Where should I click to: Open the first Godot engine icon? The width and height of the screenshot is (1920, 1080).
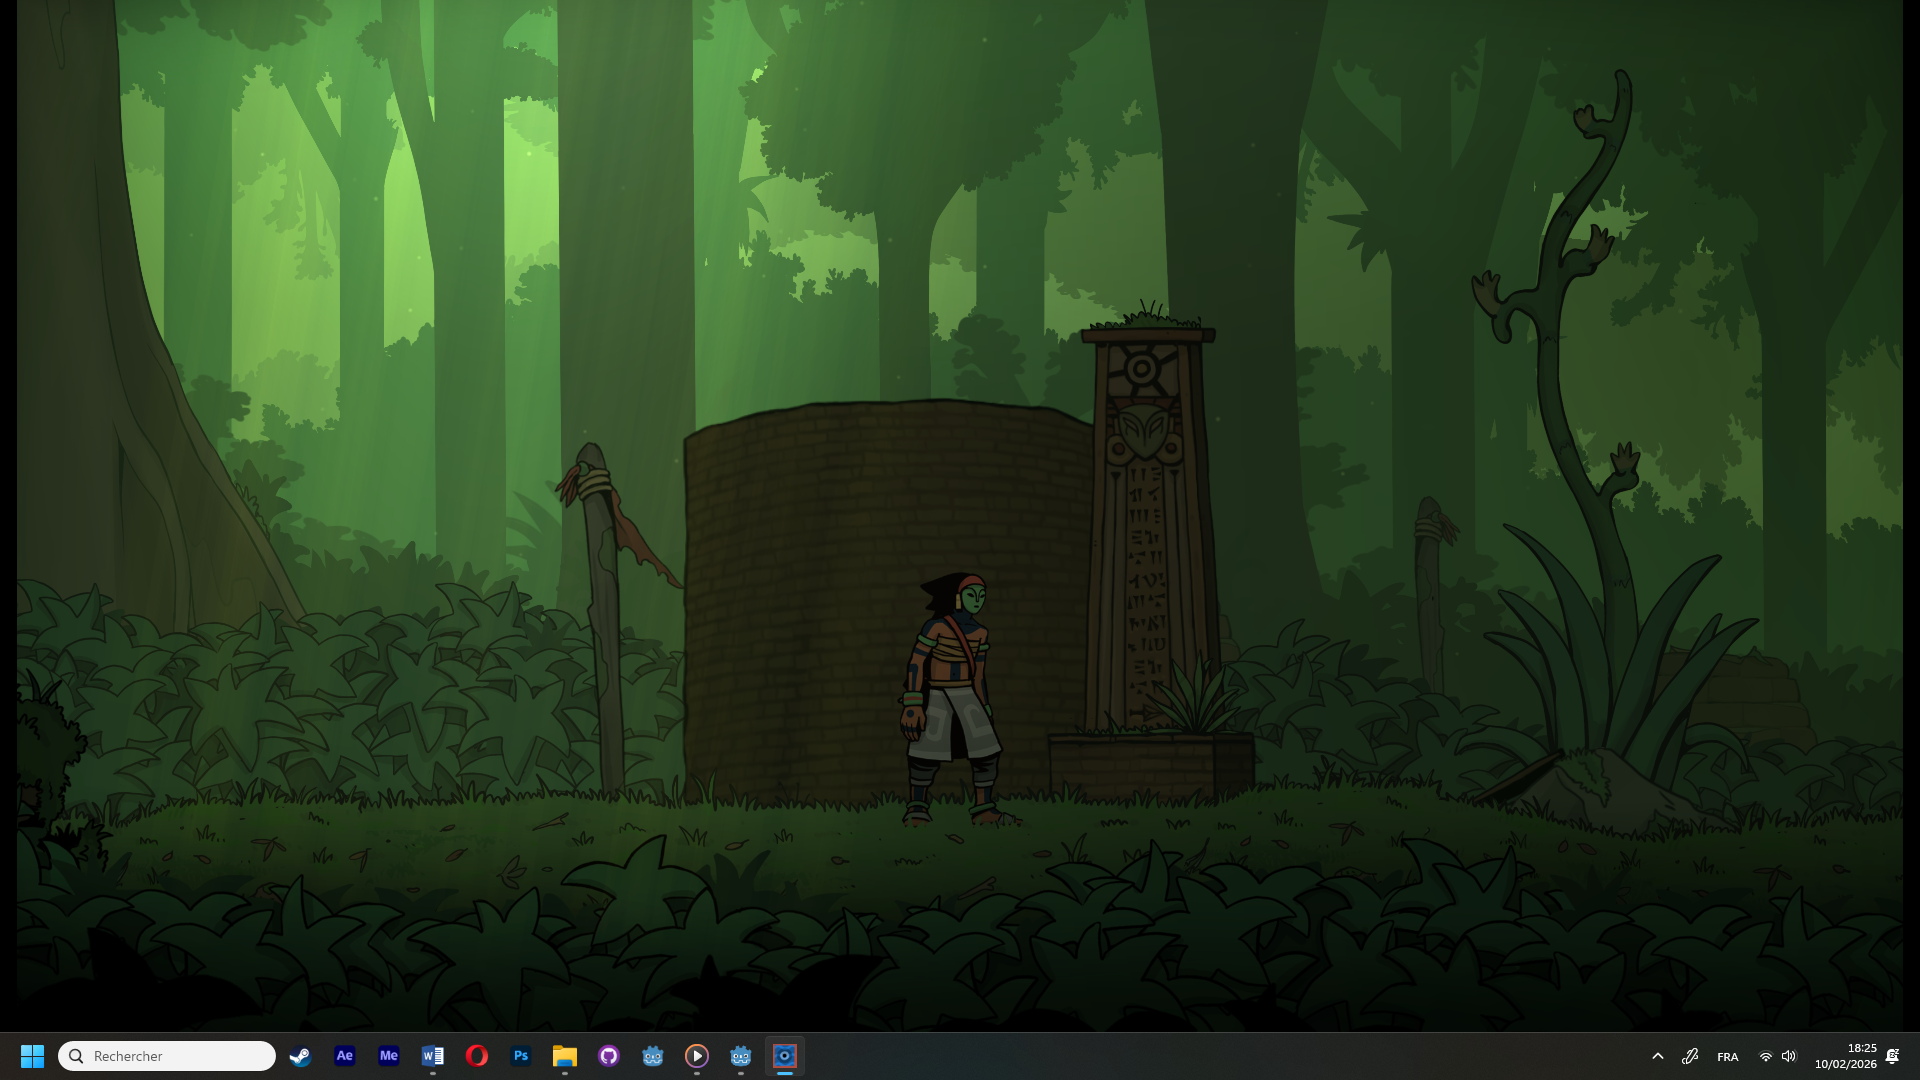click(652, 1056)
